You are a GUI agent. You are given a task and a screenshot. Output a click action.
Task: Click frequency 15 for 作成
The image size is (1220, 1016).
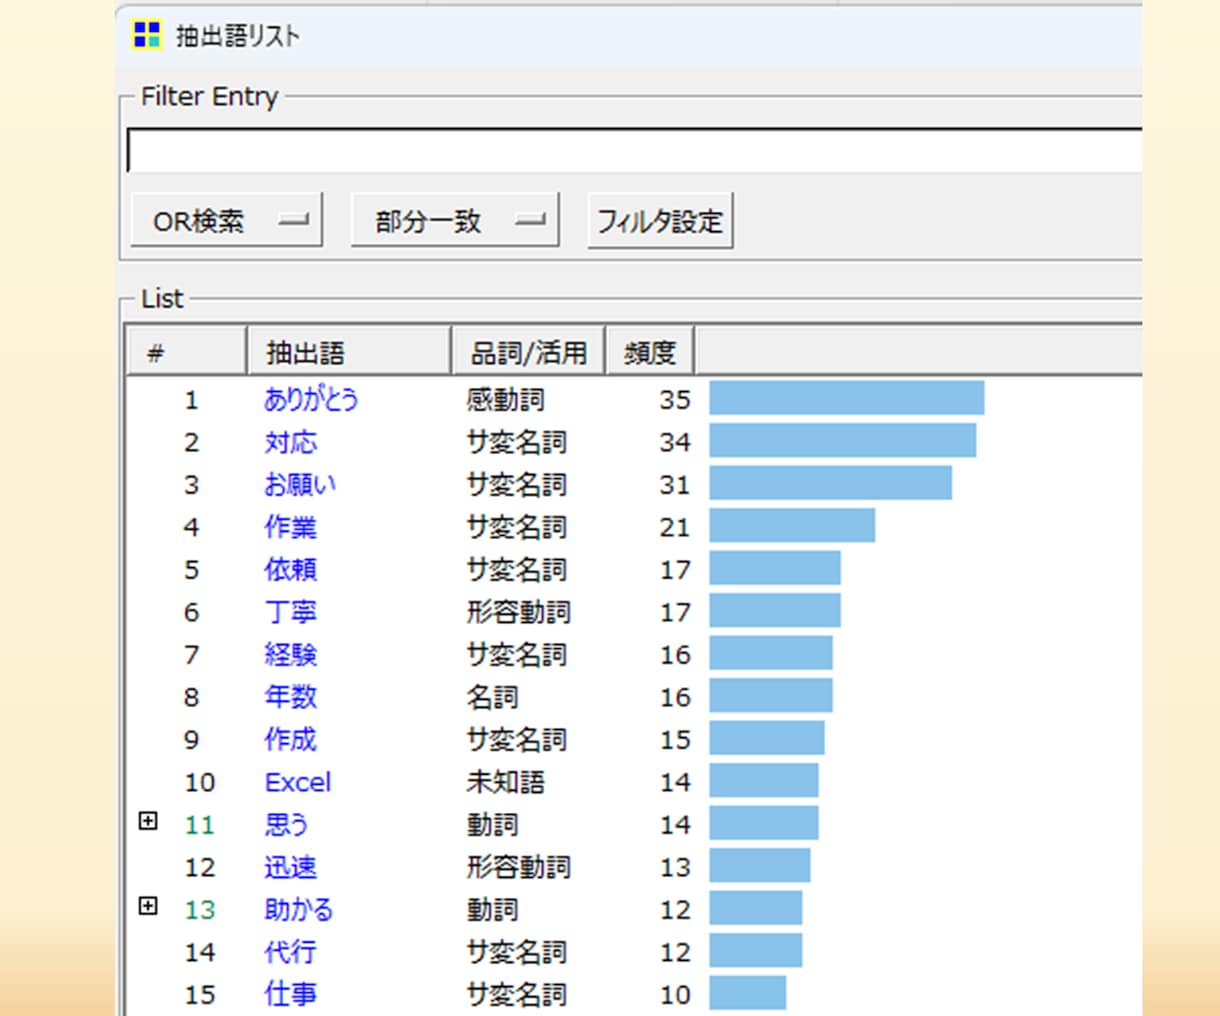pyautogui.click(x=675, y=740)
